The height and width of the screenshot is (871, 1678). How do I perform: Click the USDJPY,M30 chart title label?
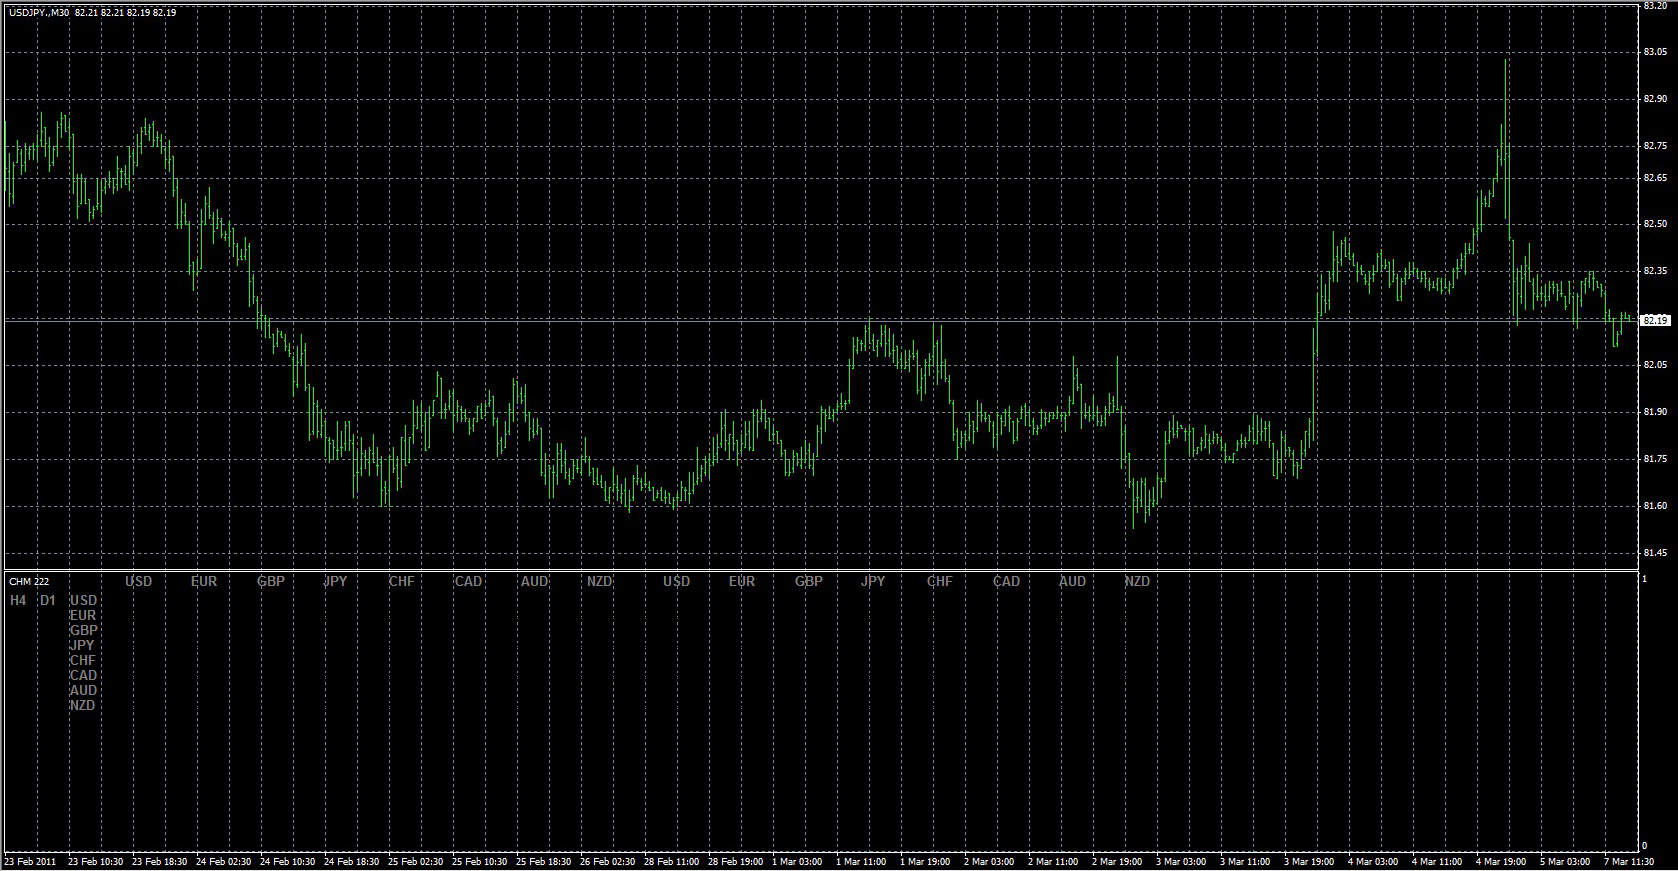pos(39,13)
